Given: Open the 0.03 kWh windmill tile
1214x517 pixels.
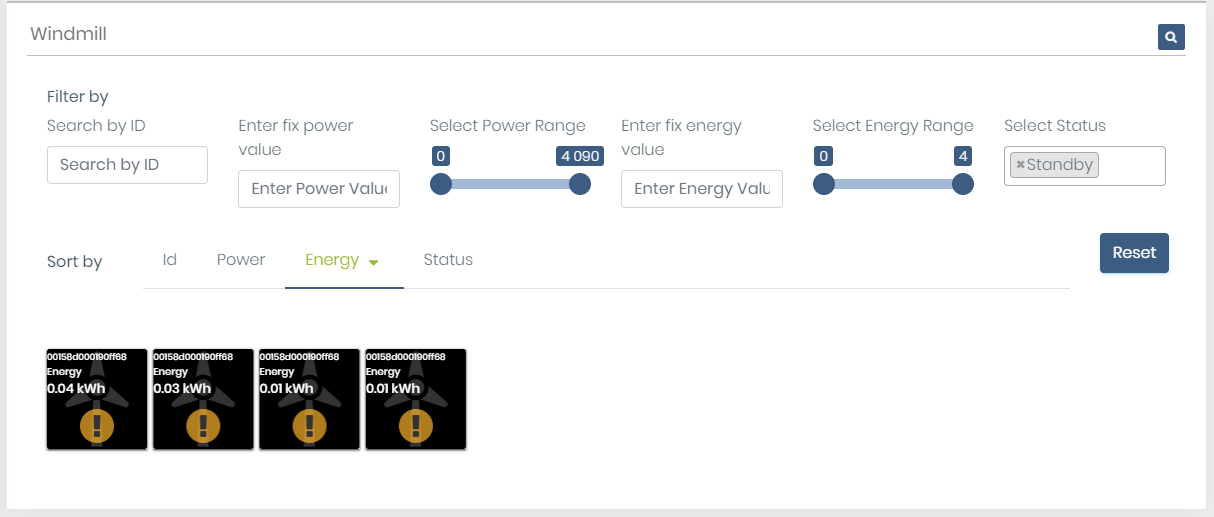Looking at the screenshot, I should pos(203,399).
